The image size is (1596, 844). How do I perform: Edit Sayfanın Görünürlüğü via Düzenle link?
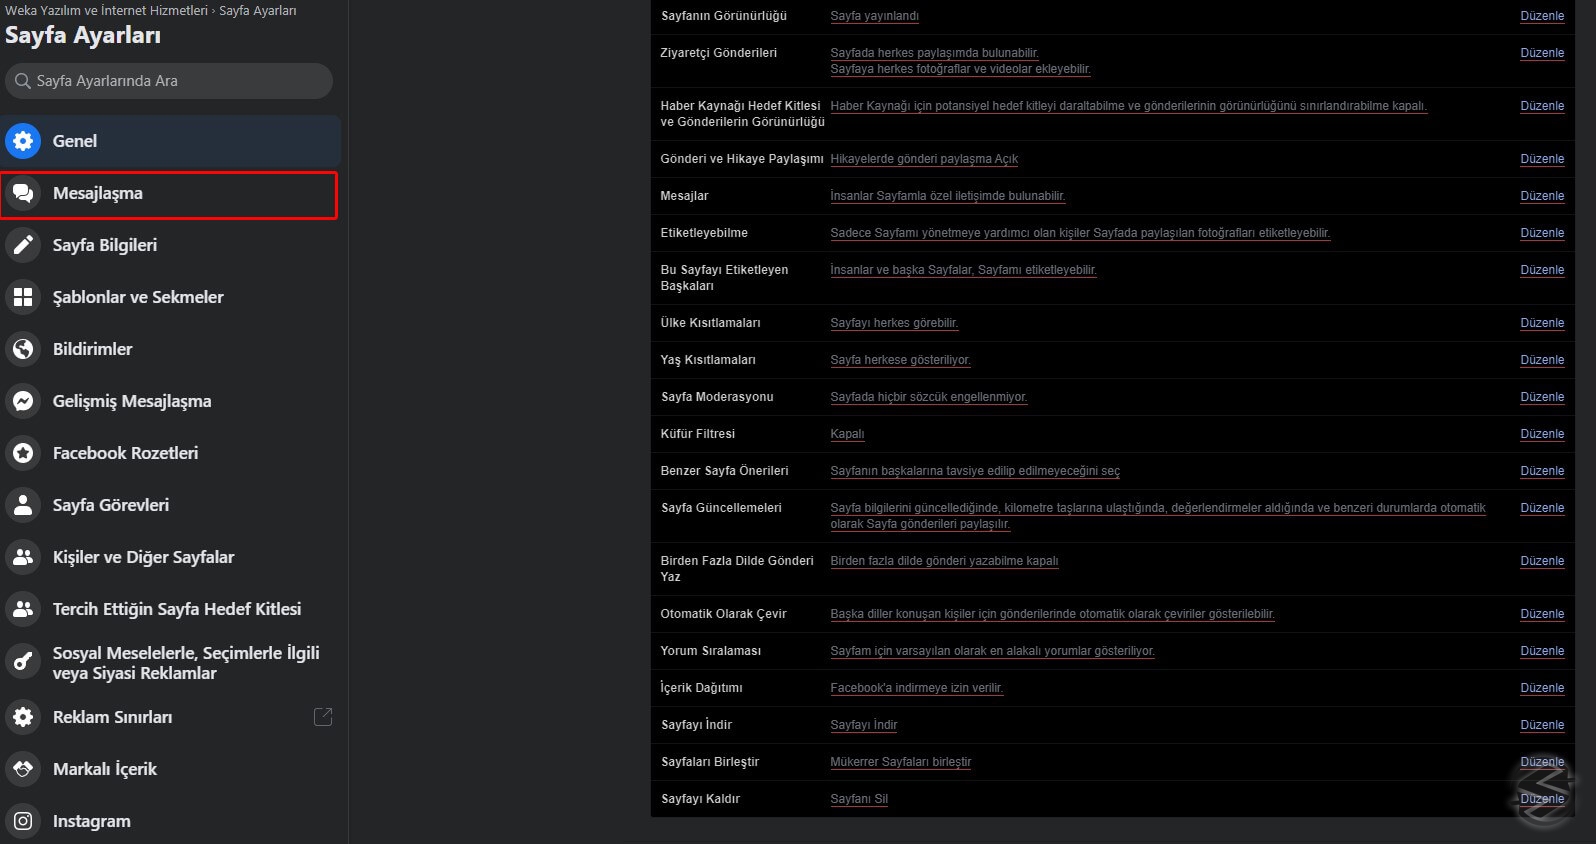(1541, 16)
